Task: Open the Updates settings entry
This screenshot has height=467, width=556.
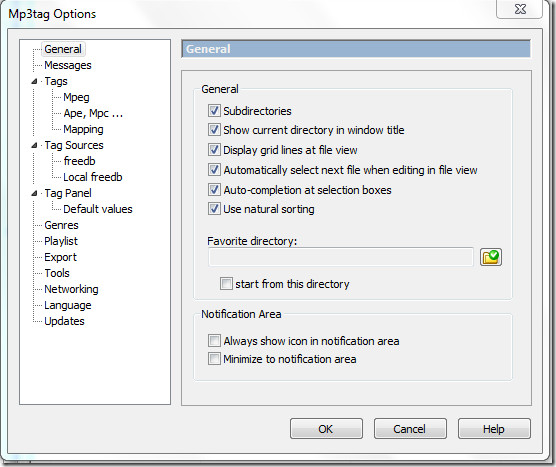Action: pos(64,321)
